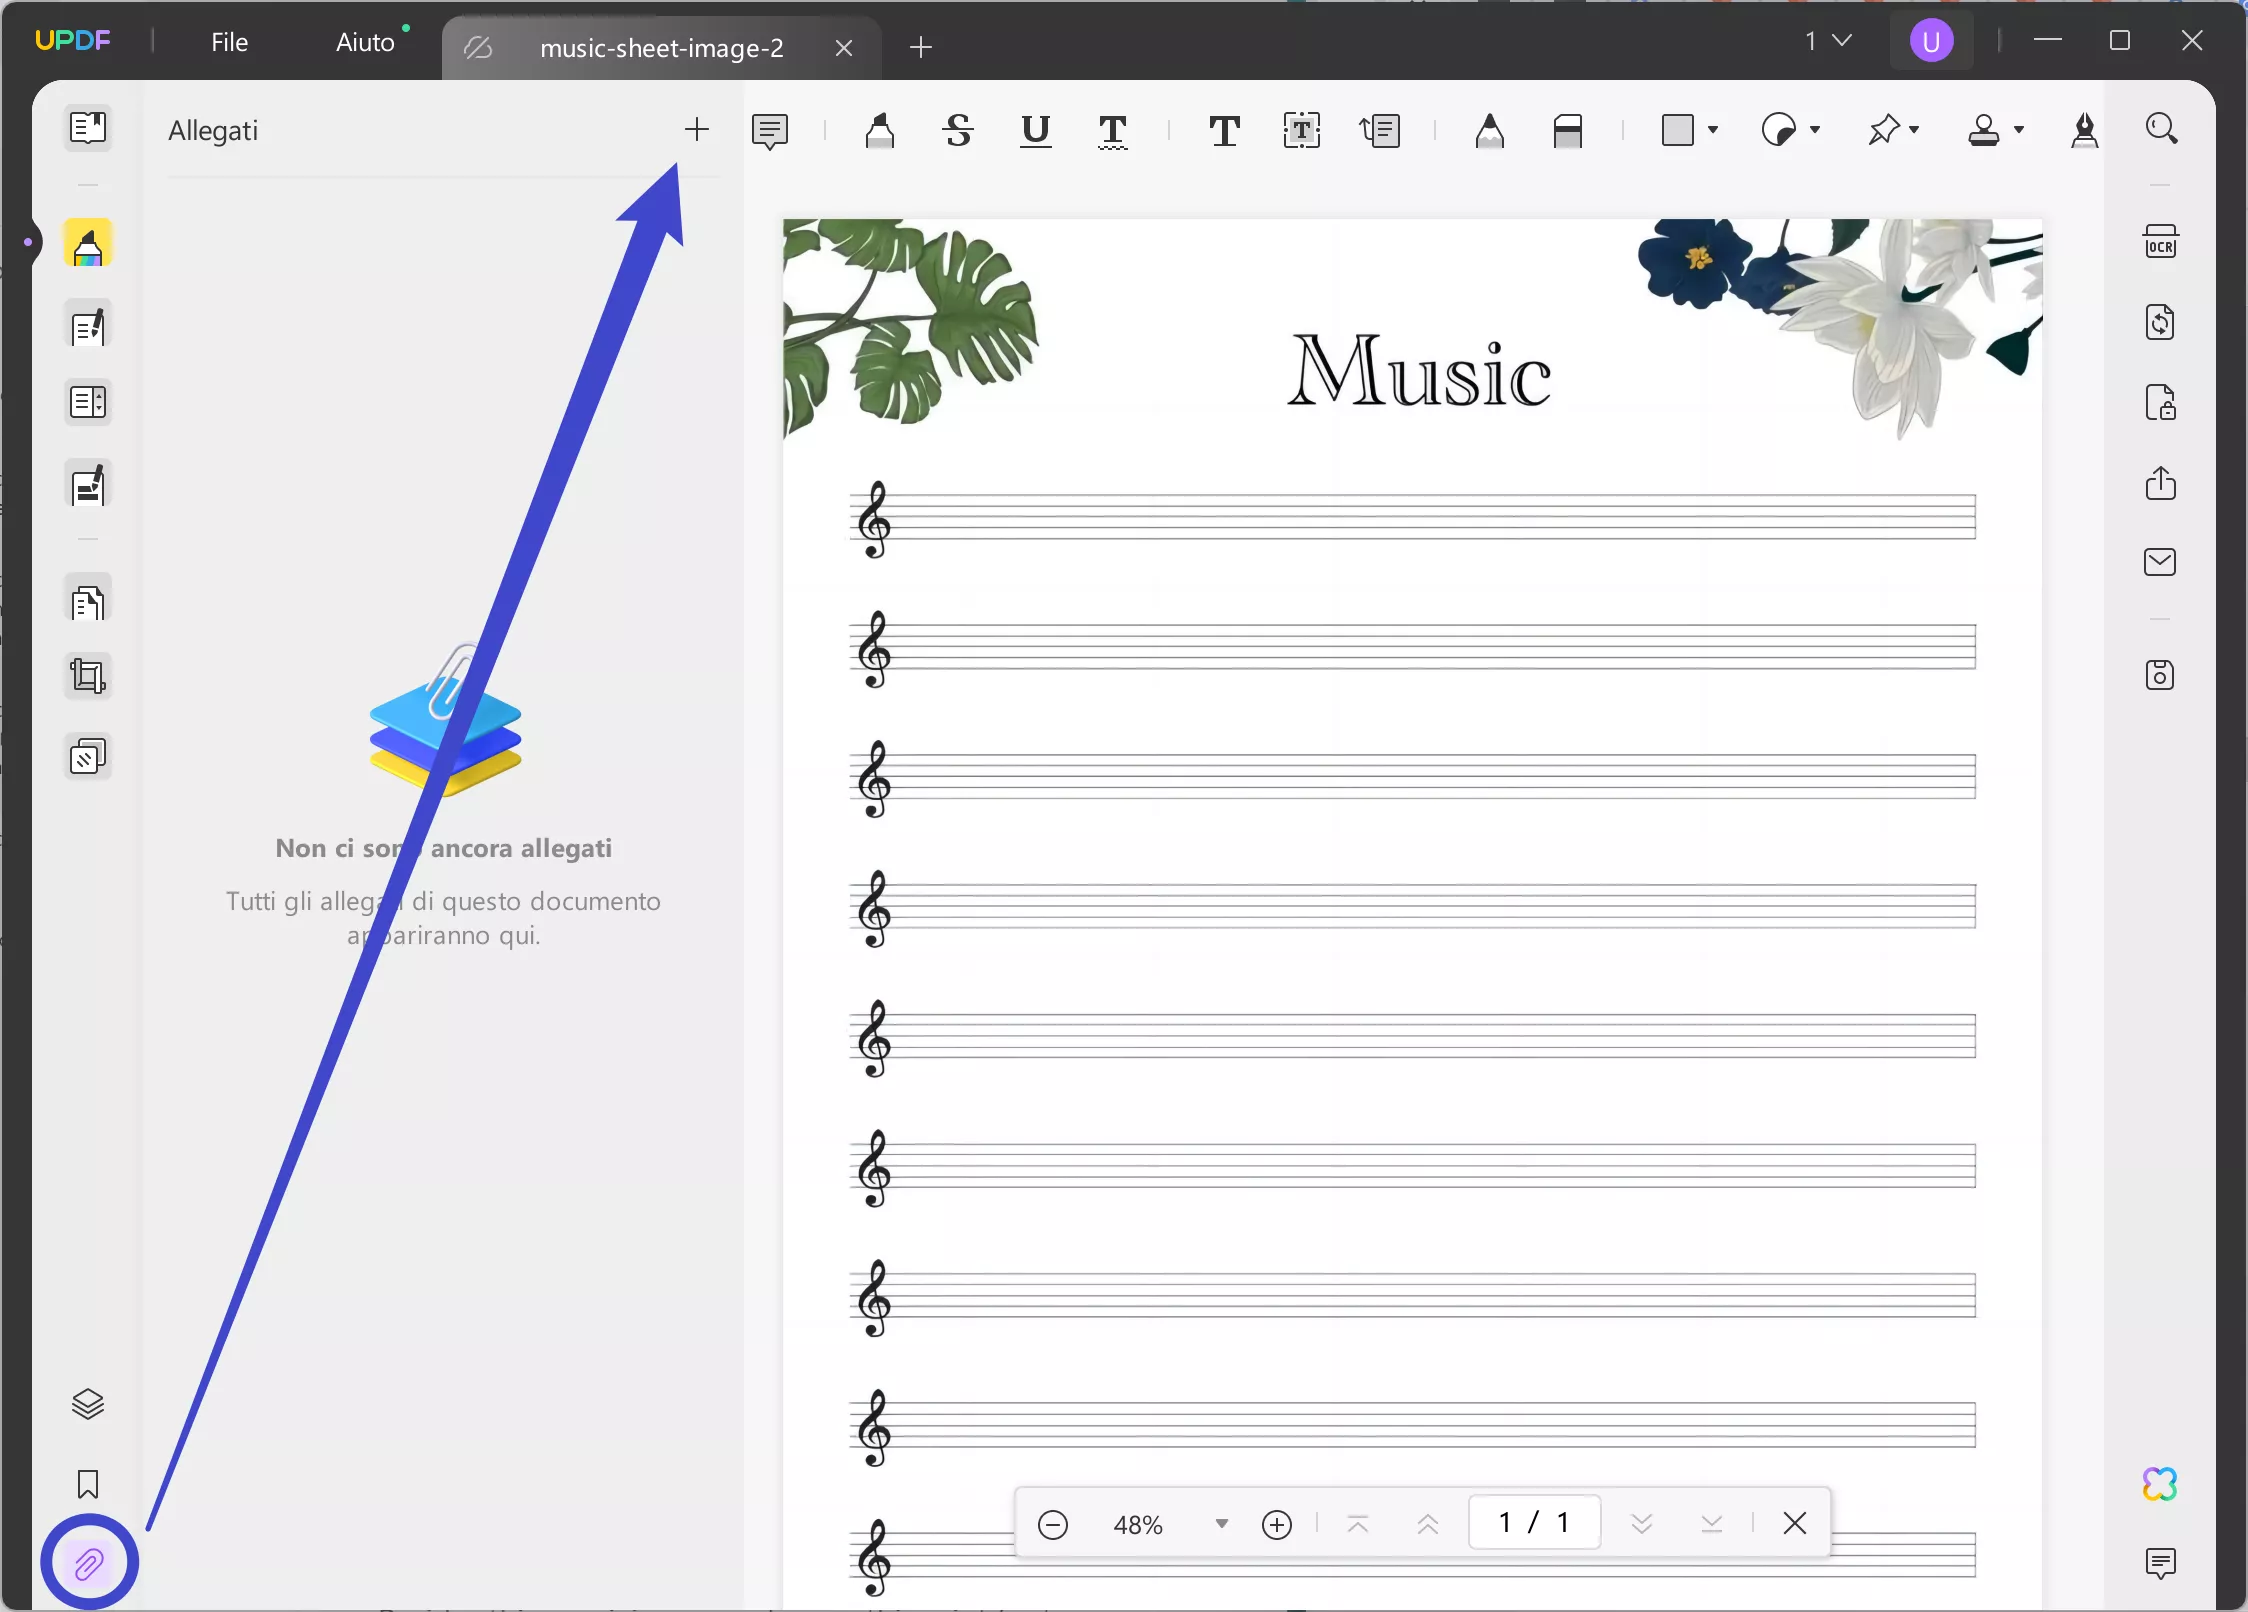Screen dimensions: 2248x1612
Task: Select the Underline tool
Action: (x=1036, y=131)
